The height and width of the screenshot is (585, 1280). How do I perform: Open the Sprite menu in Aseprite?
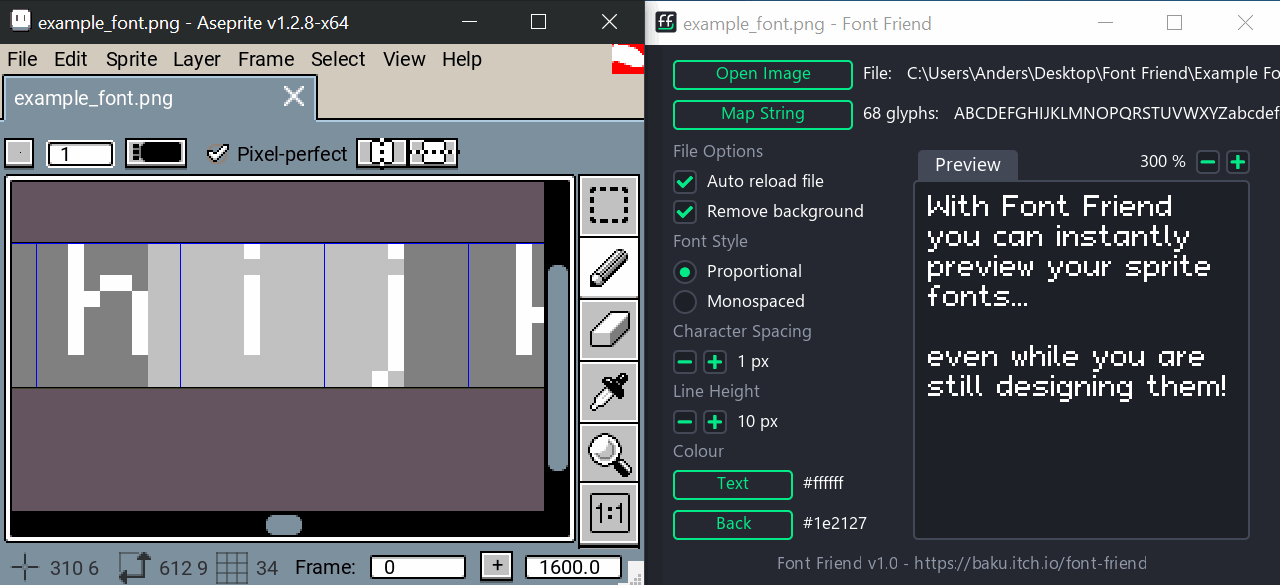tap(131, 59)
